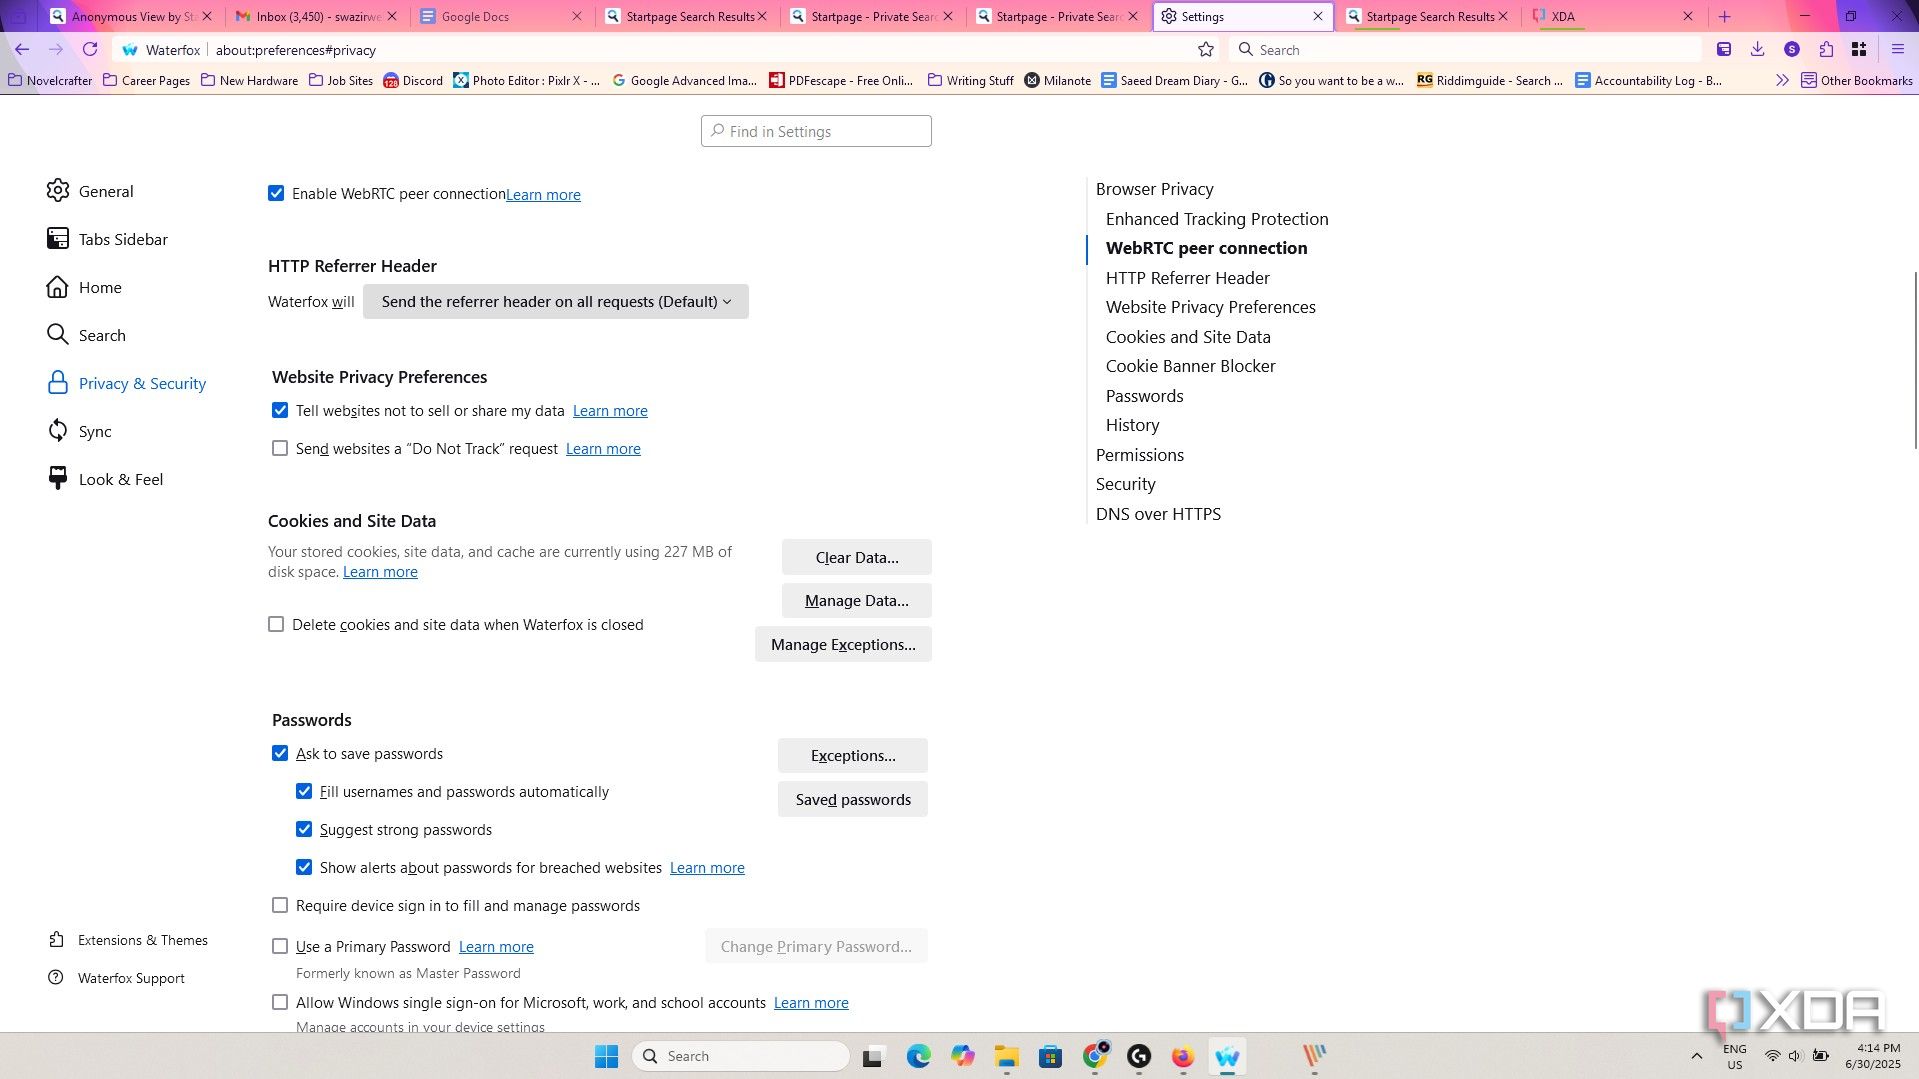1919x1079 pixels.
Task: Switch to the Google Docs tab
Action: (x=477, y=17)
